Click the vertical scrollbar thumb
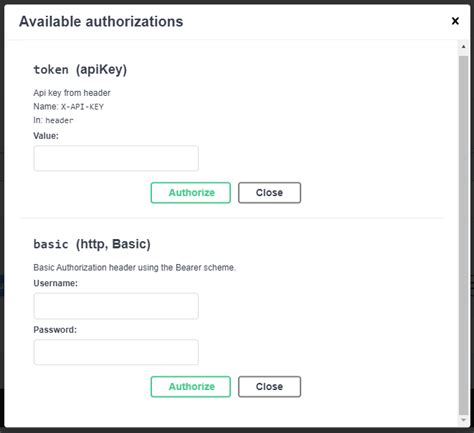 (463, 235)
